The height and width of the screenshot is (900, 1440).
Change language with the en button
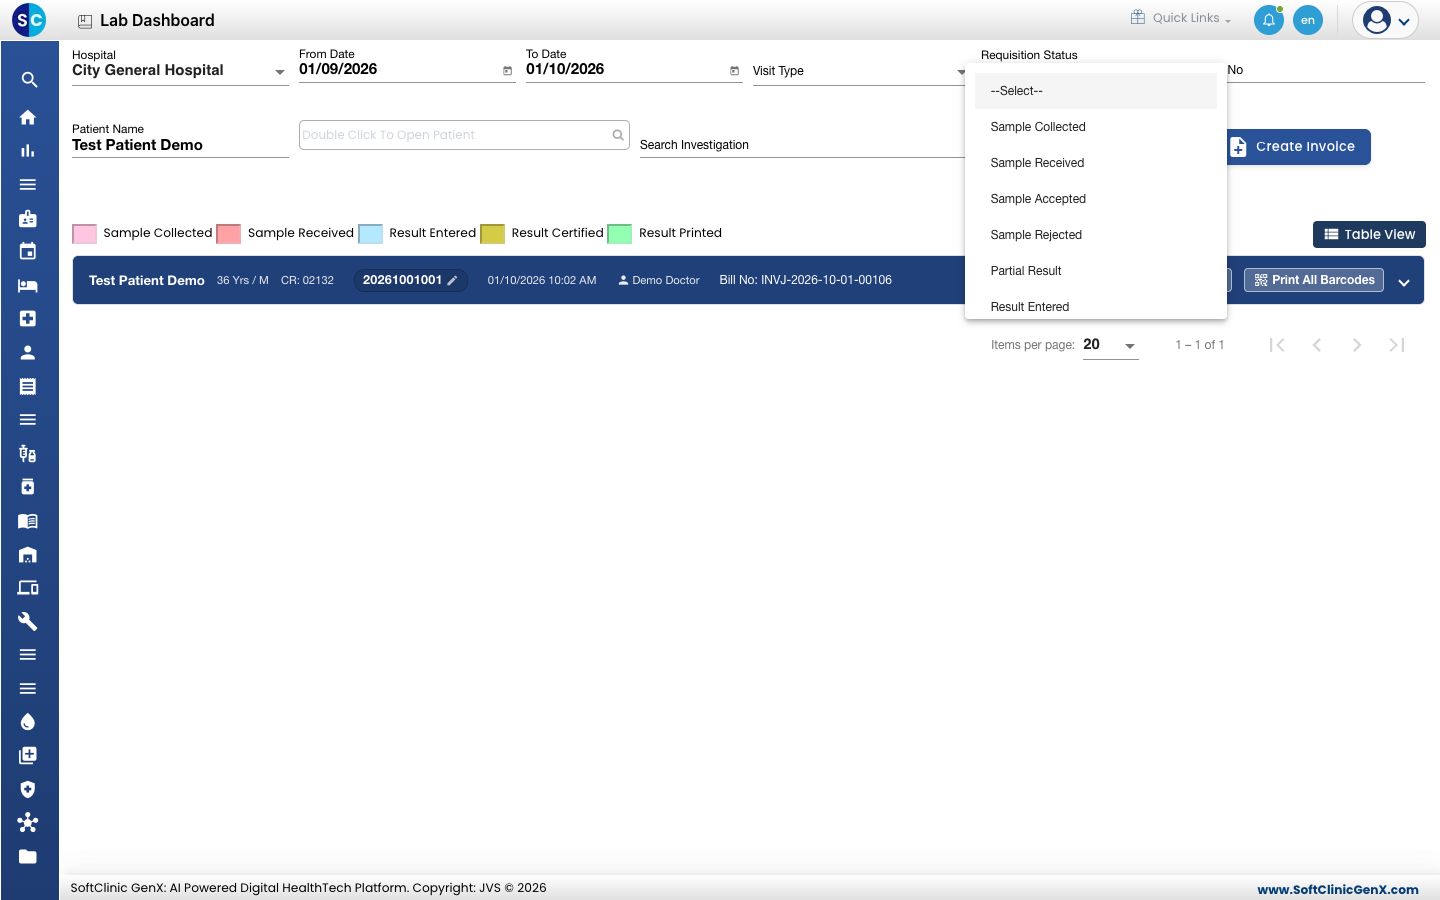(x=1308, y=20)
